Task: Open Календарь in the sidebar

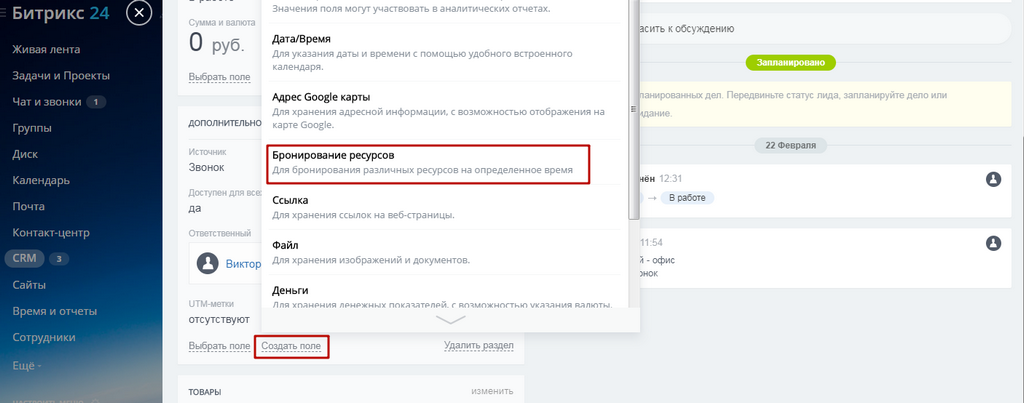Action: point(41,180)
